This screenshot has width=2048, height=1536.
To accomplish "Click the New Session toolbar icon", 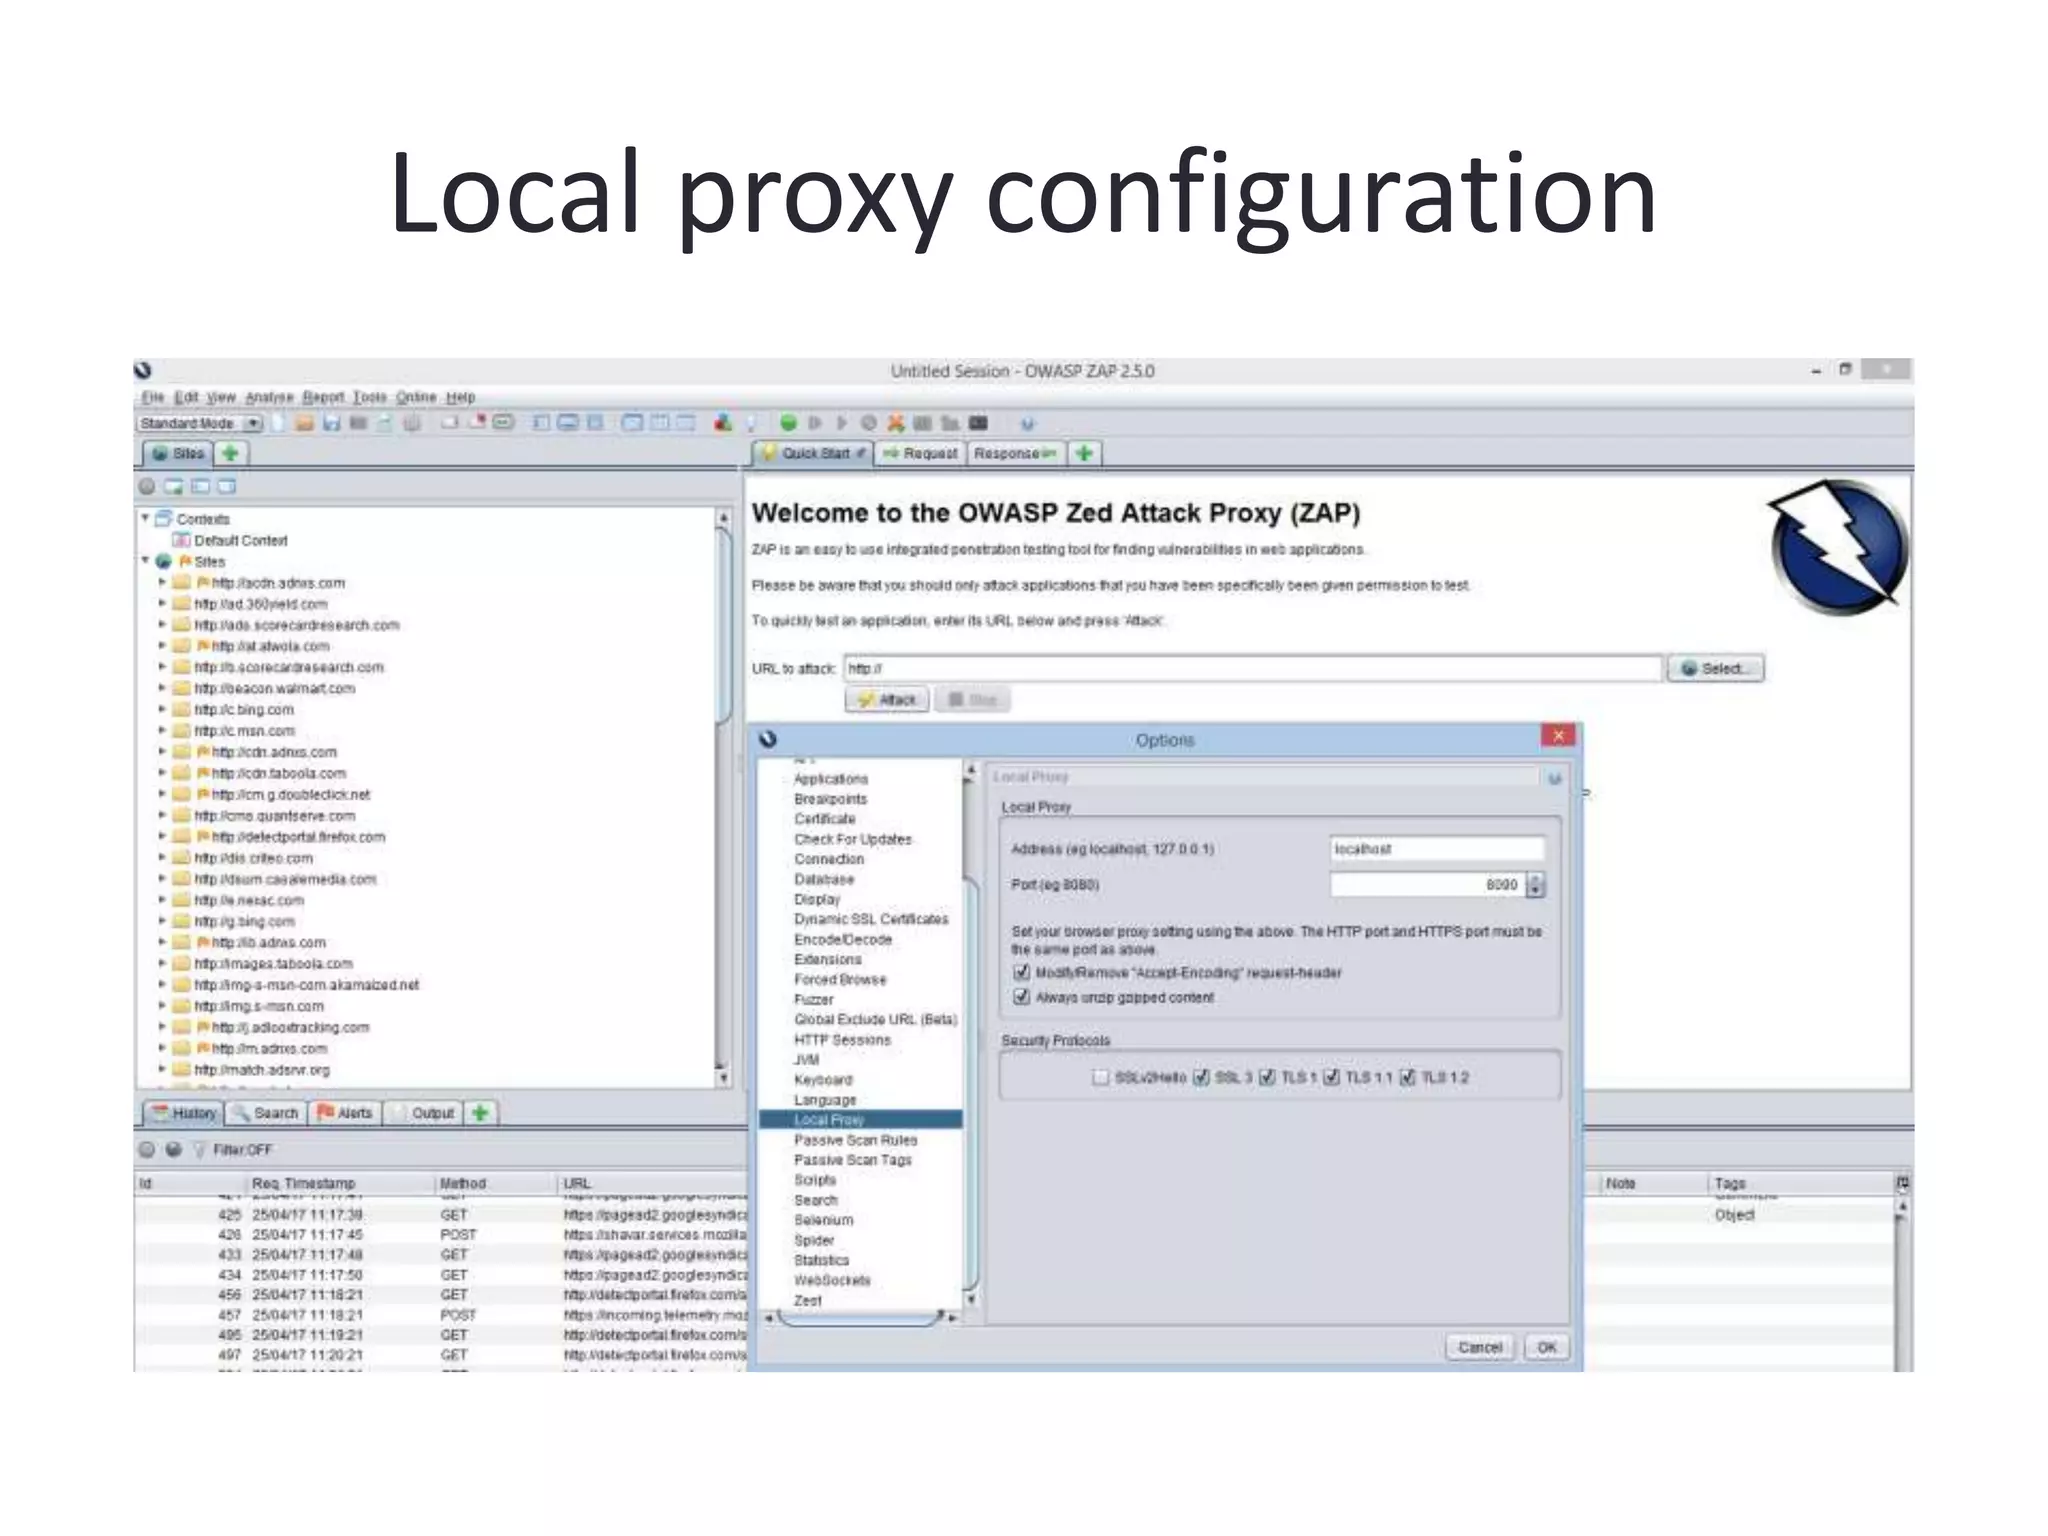I will (x=276, y=423).
